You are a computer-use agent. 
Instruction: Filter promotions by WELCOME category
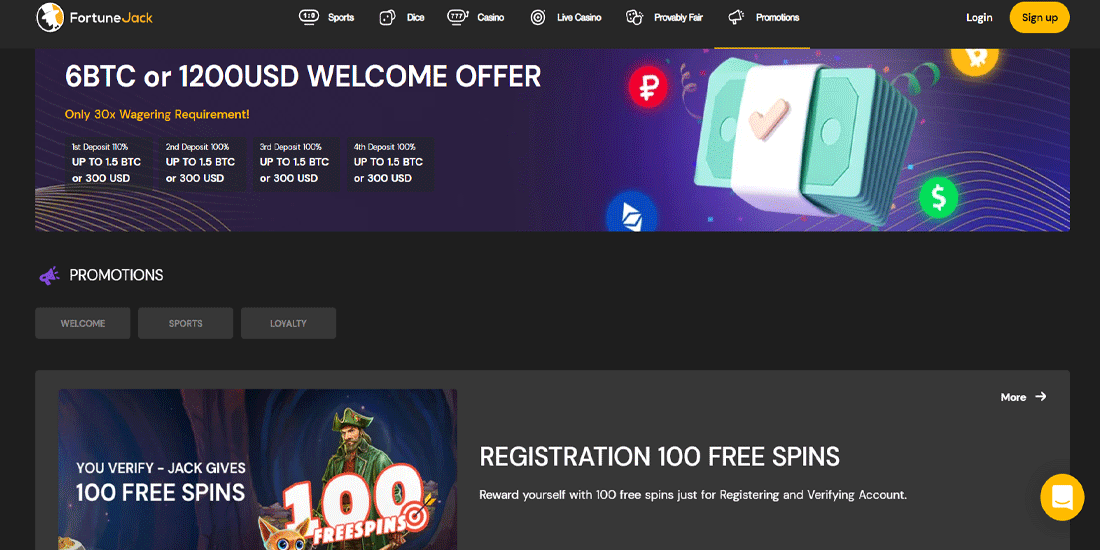[x=83, y=323]
